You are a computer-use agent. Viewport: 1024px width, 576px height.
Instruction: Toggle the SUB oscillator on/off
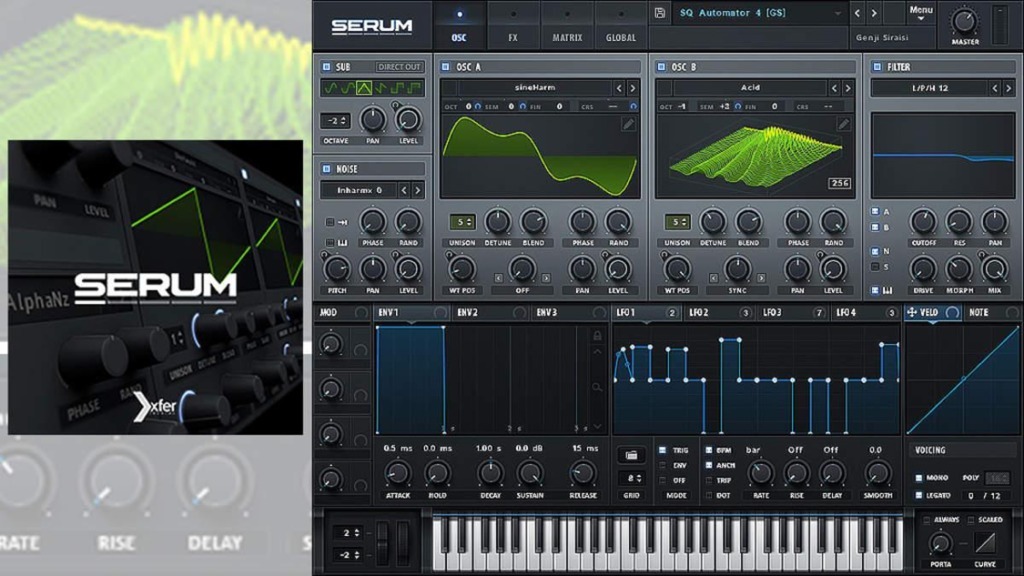click(x=327, y=67)
